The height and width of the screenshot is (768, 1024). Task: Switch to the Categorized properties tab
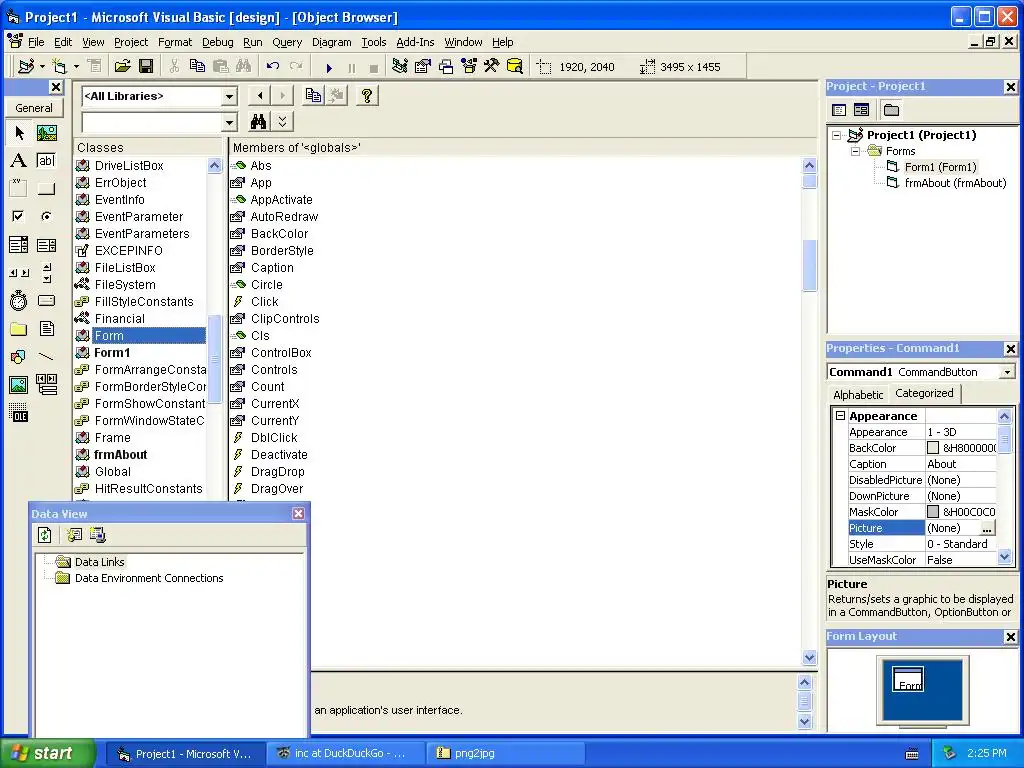click(924, 393)
